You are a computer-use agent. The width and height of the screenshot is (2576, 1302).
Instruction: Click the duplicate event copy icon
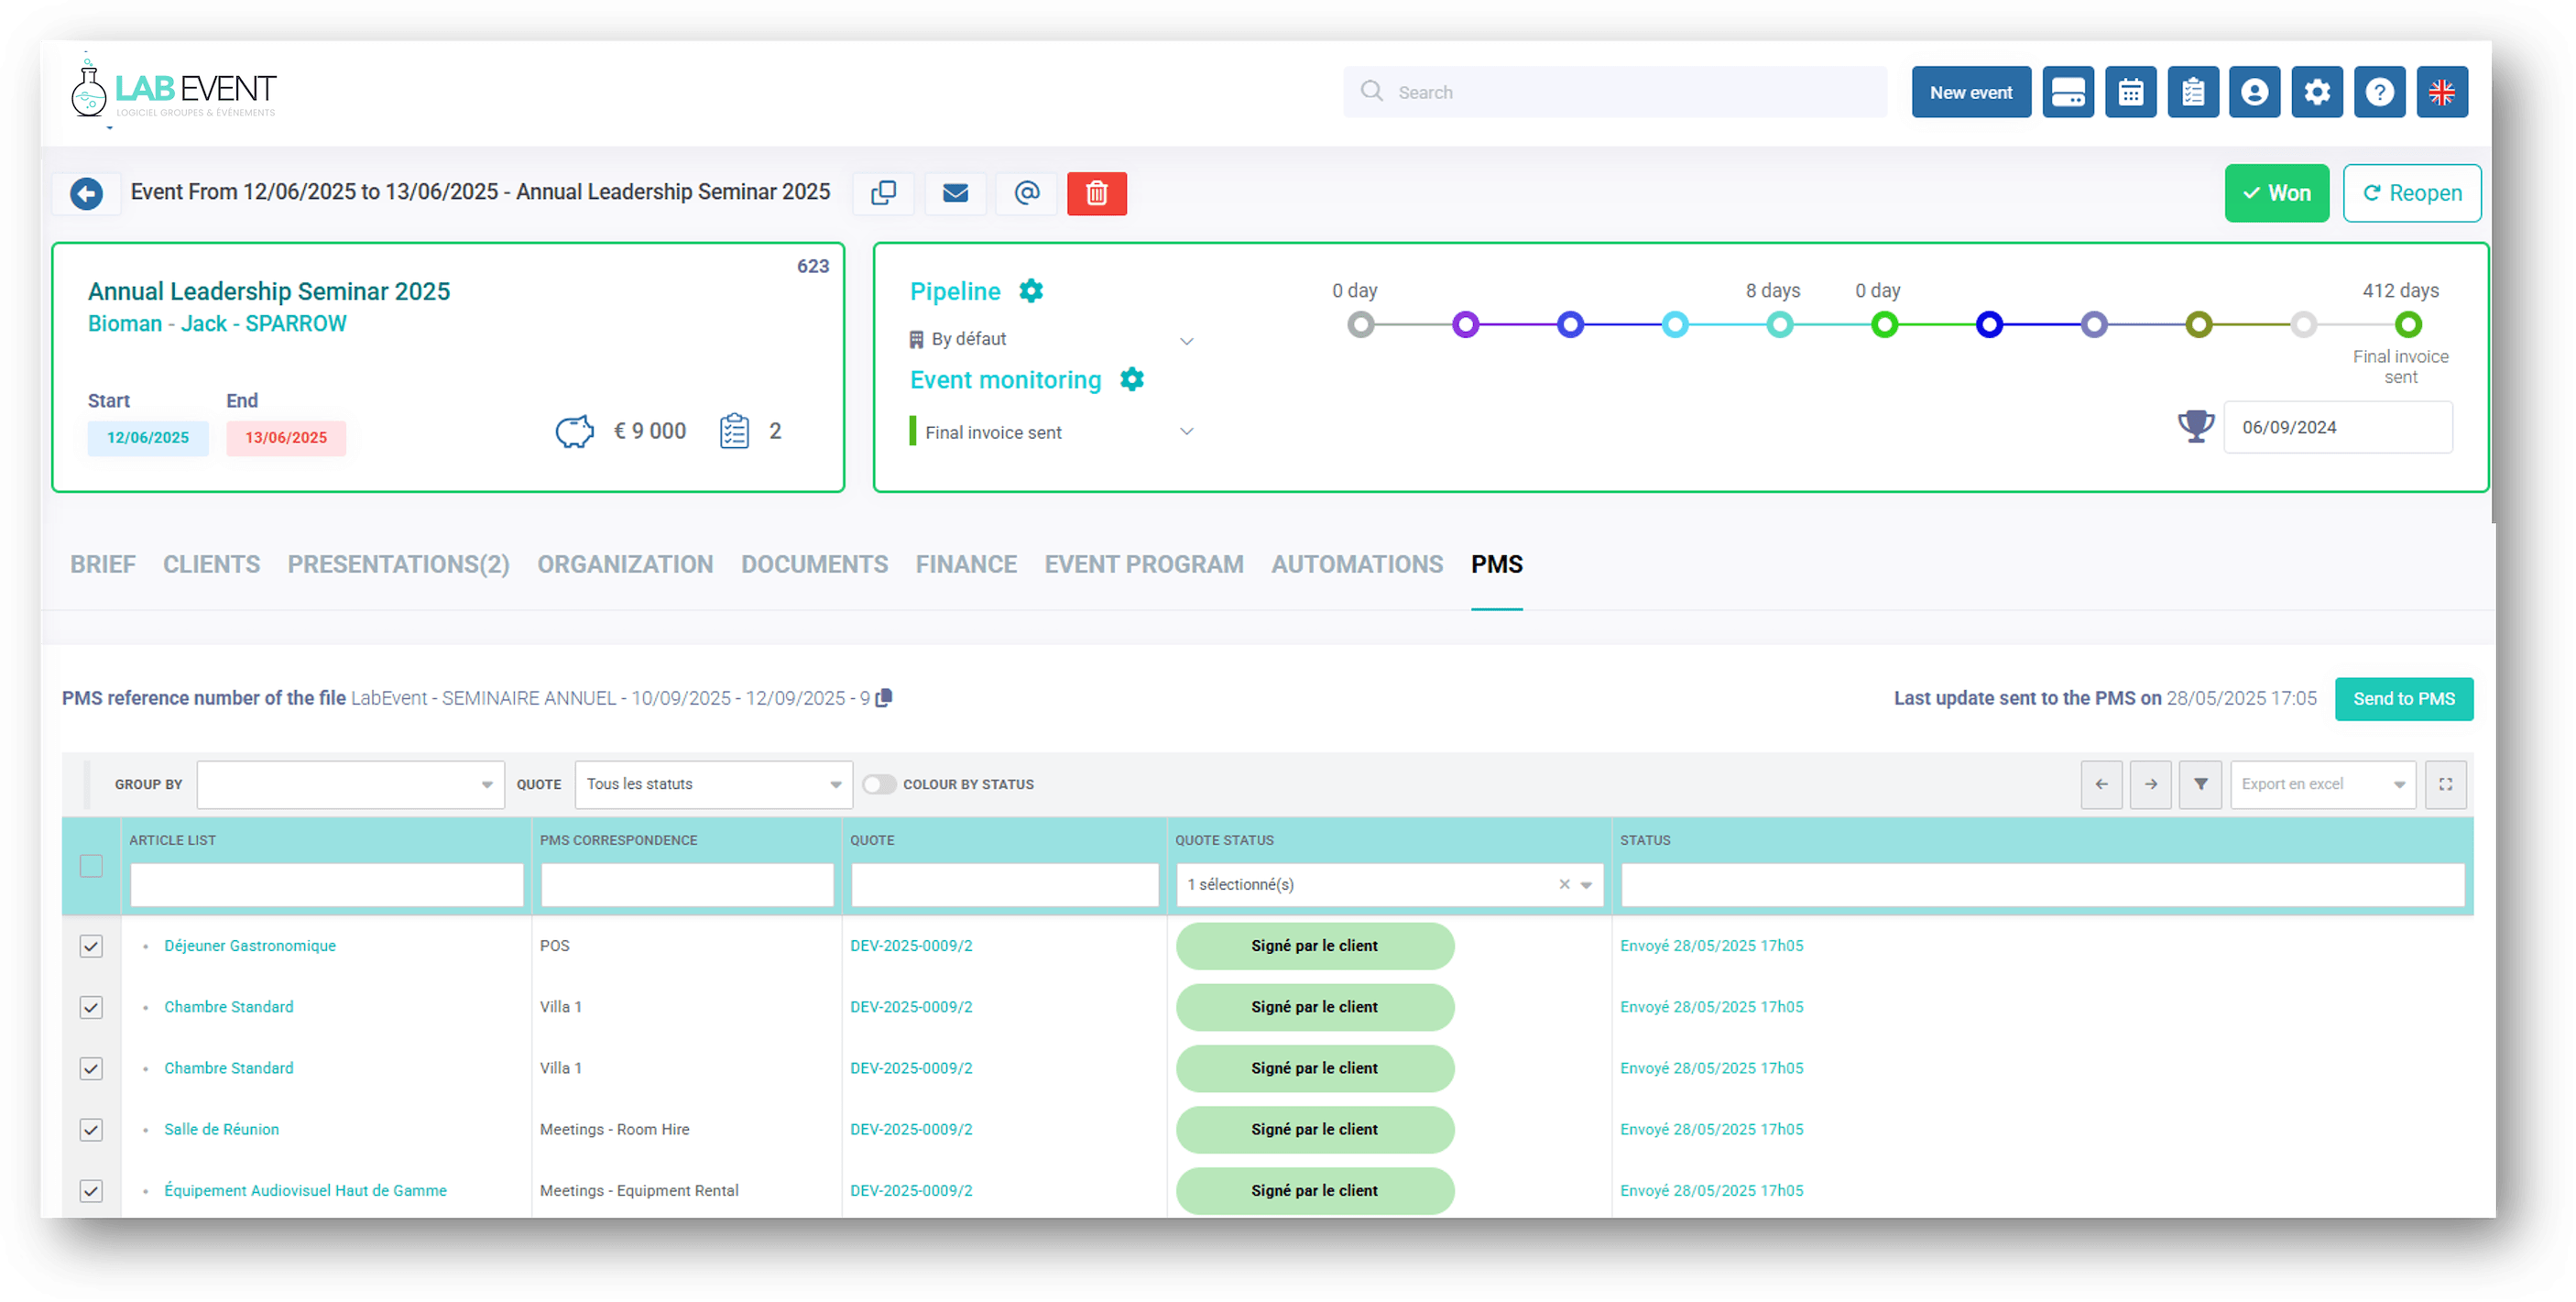pyautogui.click(x=883, y=193)
